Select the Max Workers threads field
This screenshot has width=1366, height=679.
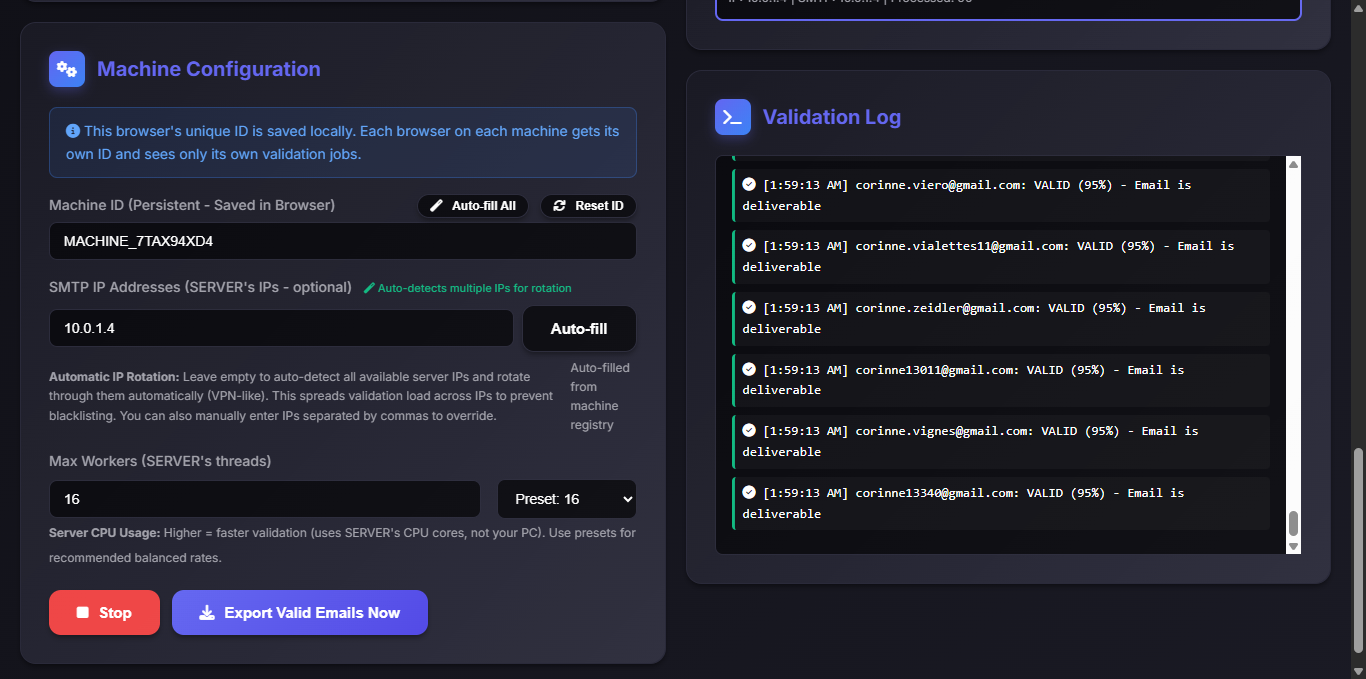tap(264, 498)
